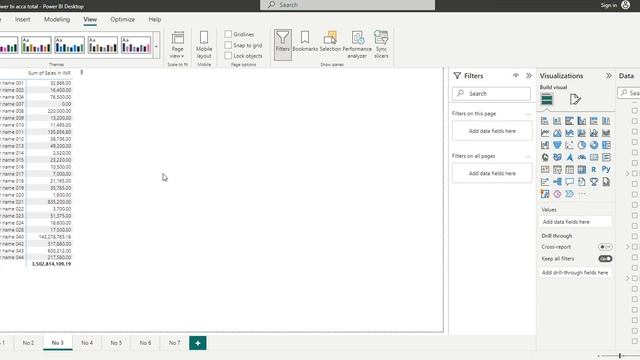The height and width of the screenshot is (360, 640).
Task: Select the Waterfall chart visual
Action: click(x=545, y=145)
